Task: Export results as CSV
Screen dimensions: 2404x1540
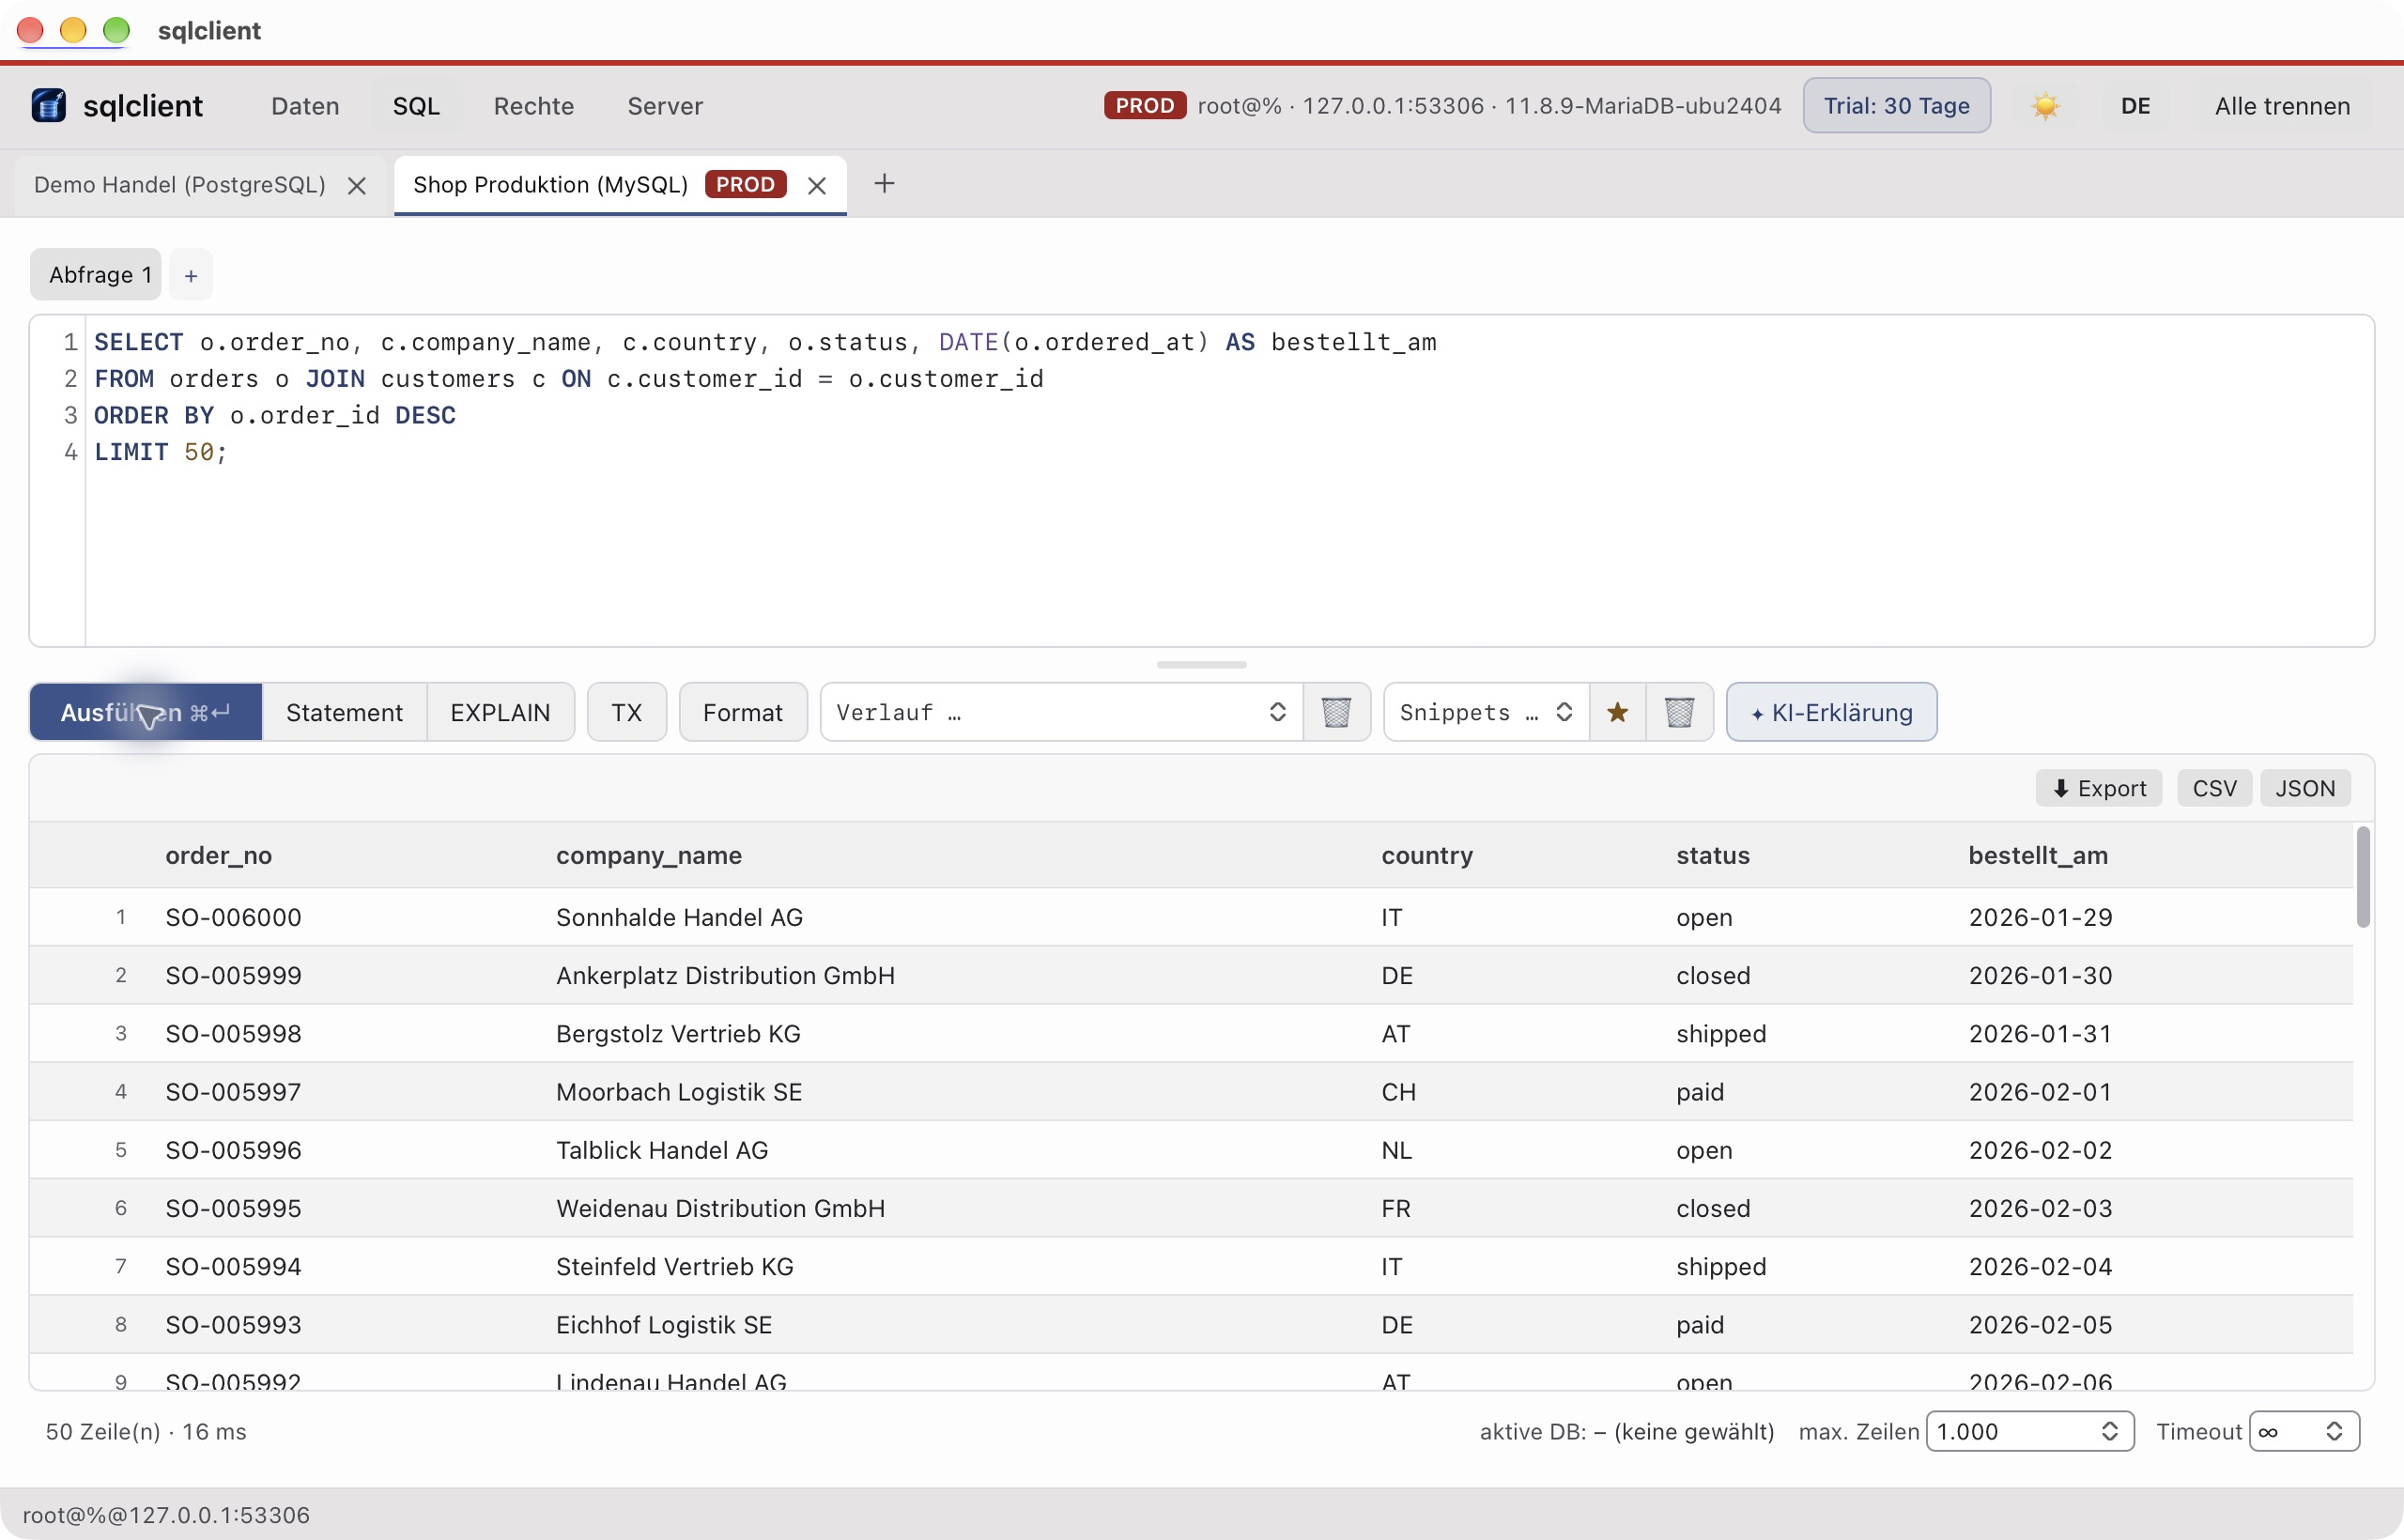Action: coord(2214,788)
